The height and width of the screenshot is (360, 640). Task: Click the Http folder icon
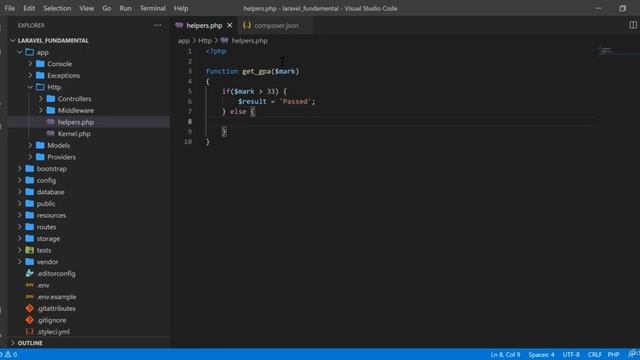click(40, 87)
